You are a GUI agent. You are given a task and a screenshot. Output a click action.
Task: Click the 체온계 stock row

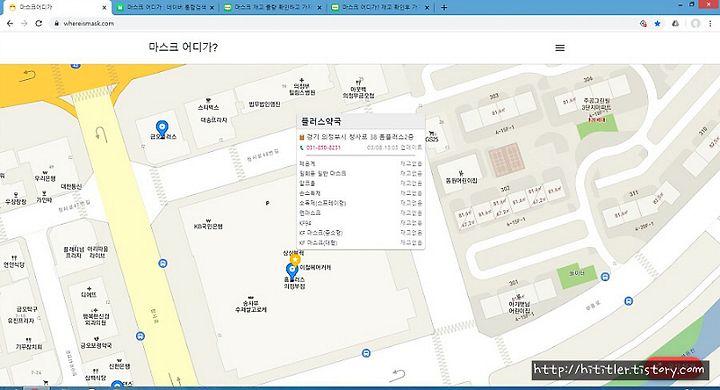click(x=360, y=164)
